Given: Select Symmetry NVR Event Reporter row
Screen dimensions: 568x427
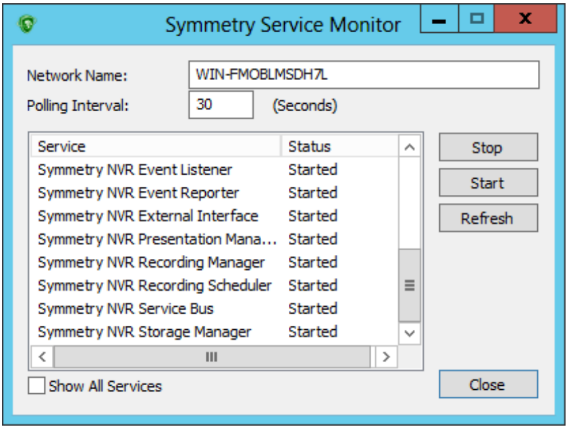Looking at the screenshot, I should (x=214, y=193).
